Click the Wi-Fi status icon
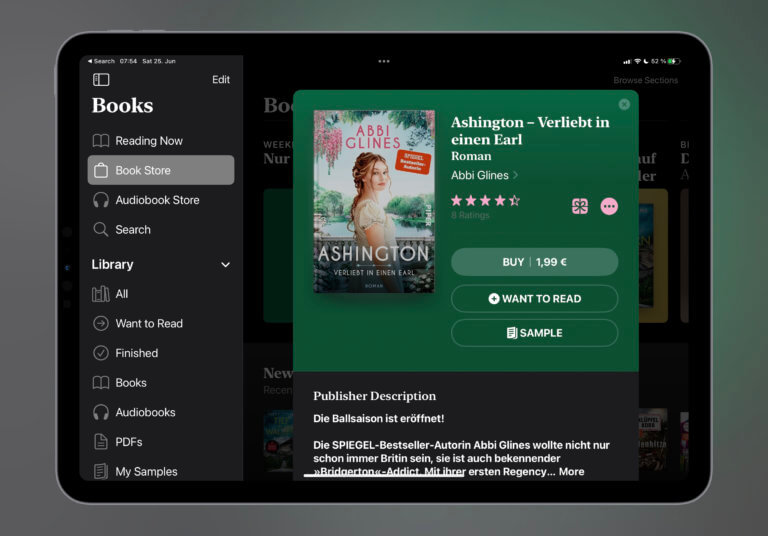This screenshot has width=768, height=536. (637, 61)
